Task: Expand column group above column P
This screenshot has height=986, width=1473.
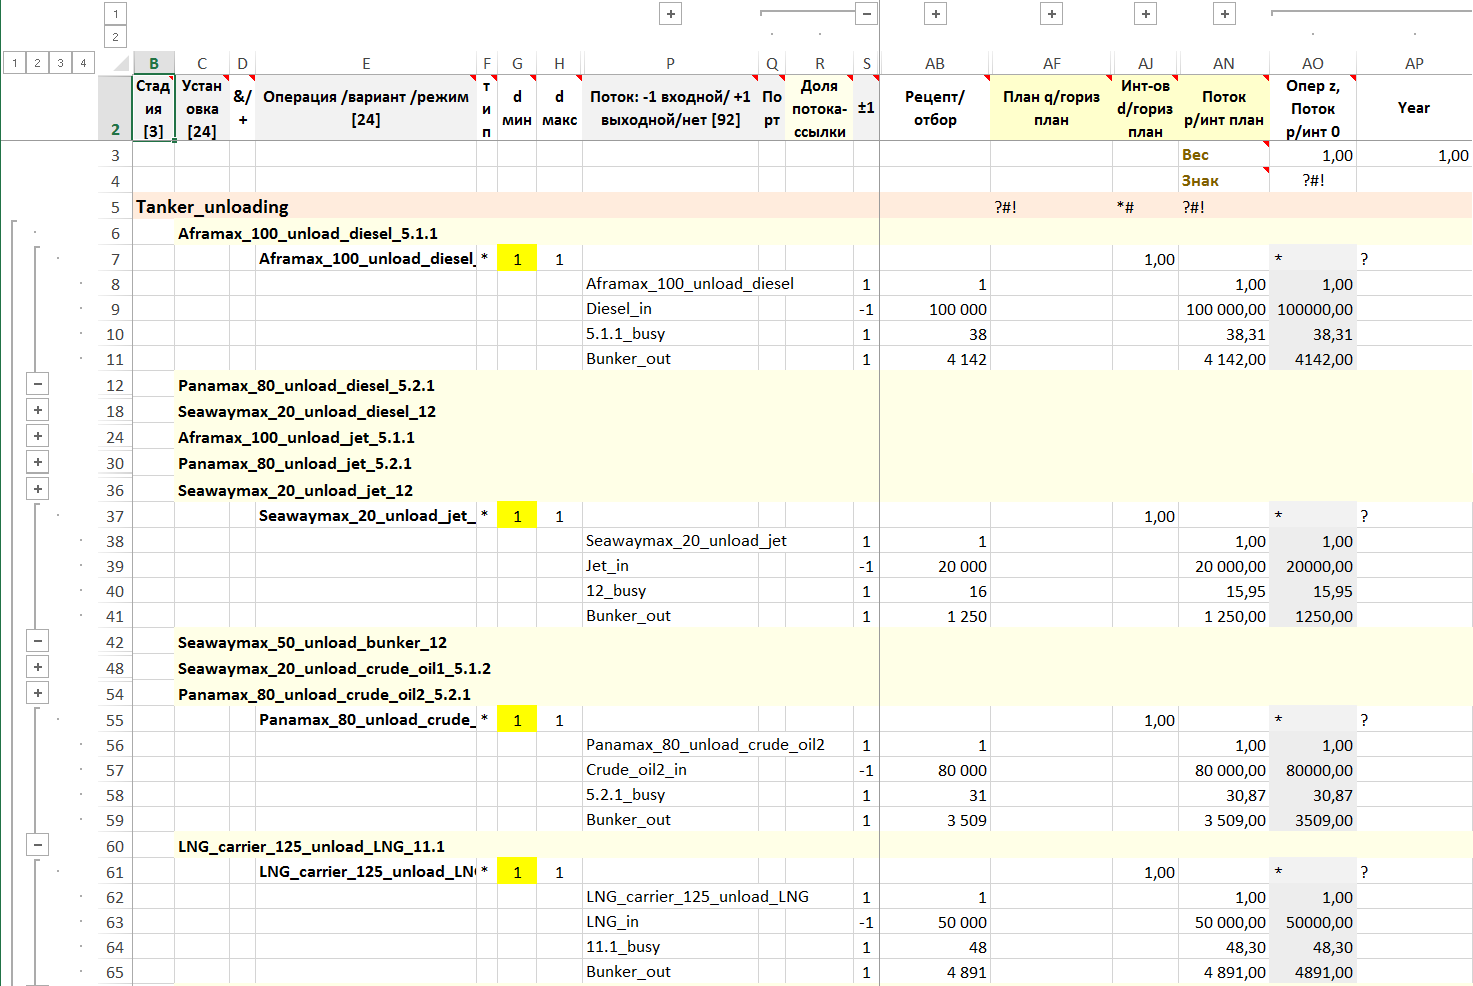Action: [x=671, y=14]
